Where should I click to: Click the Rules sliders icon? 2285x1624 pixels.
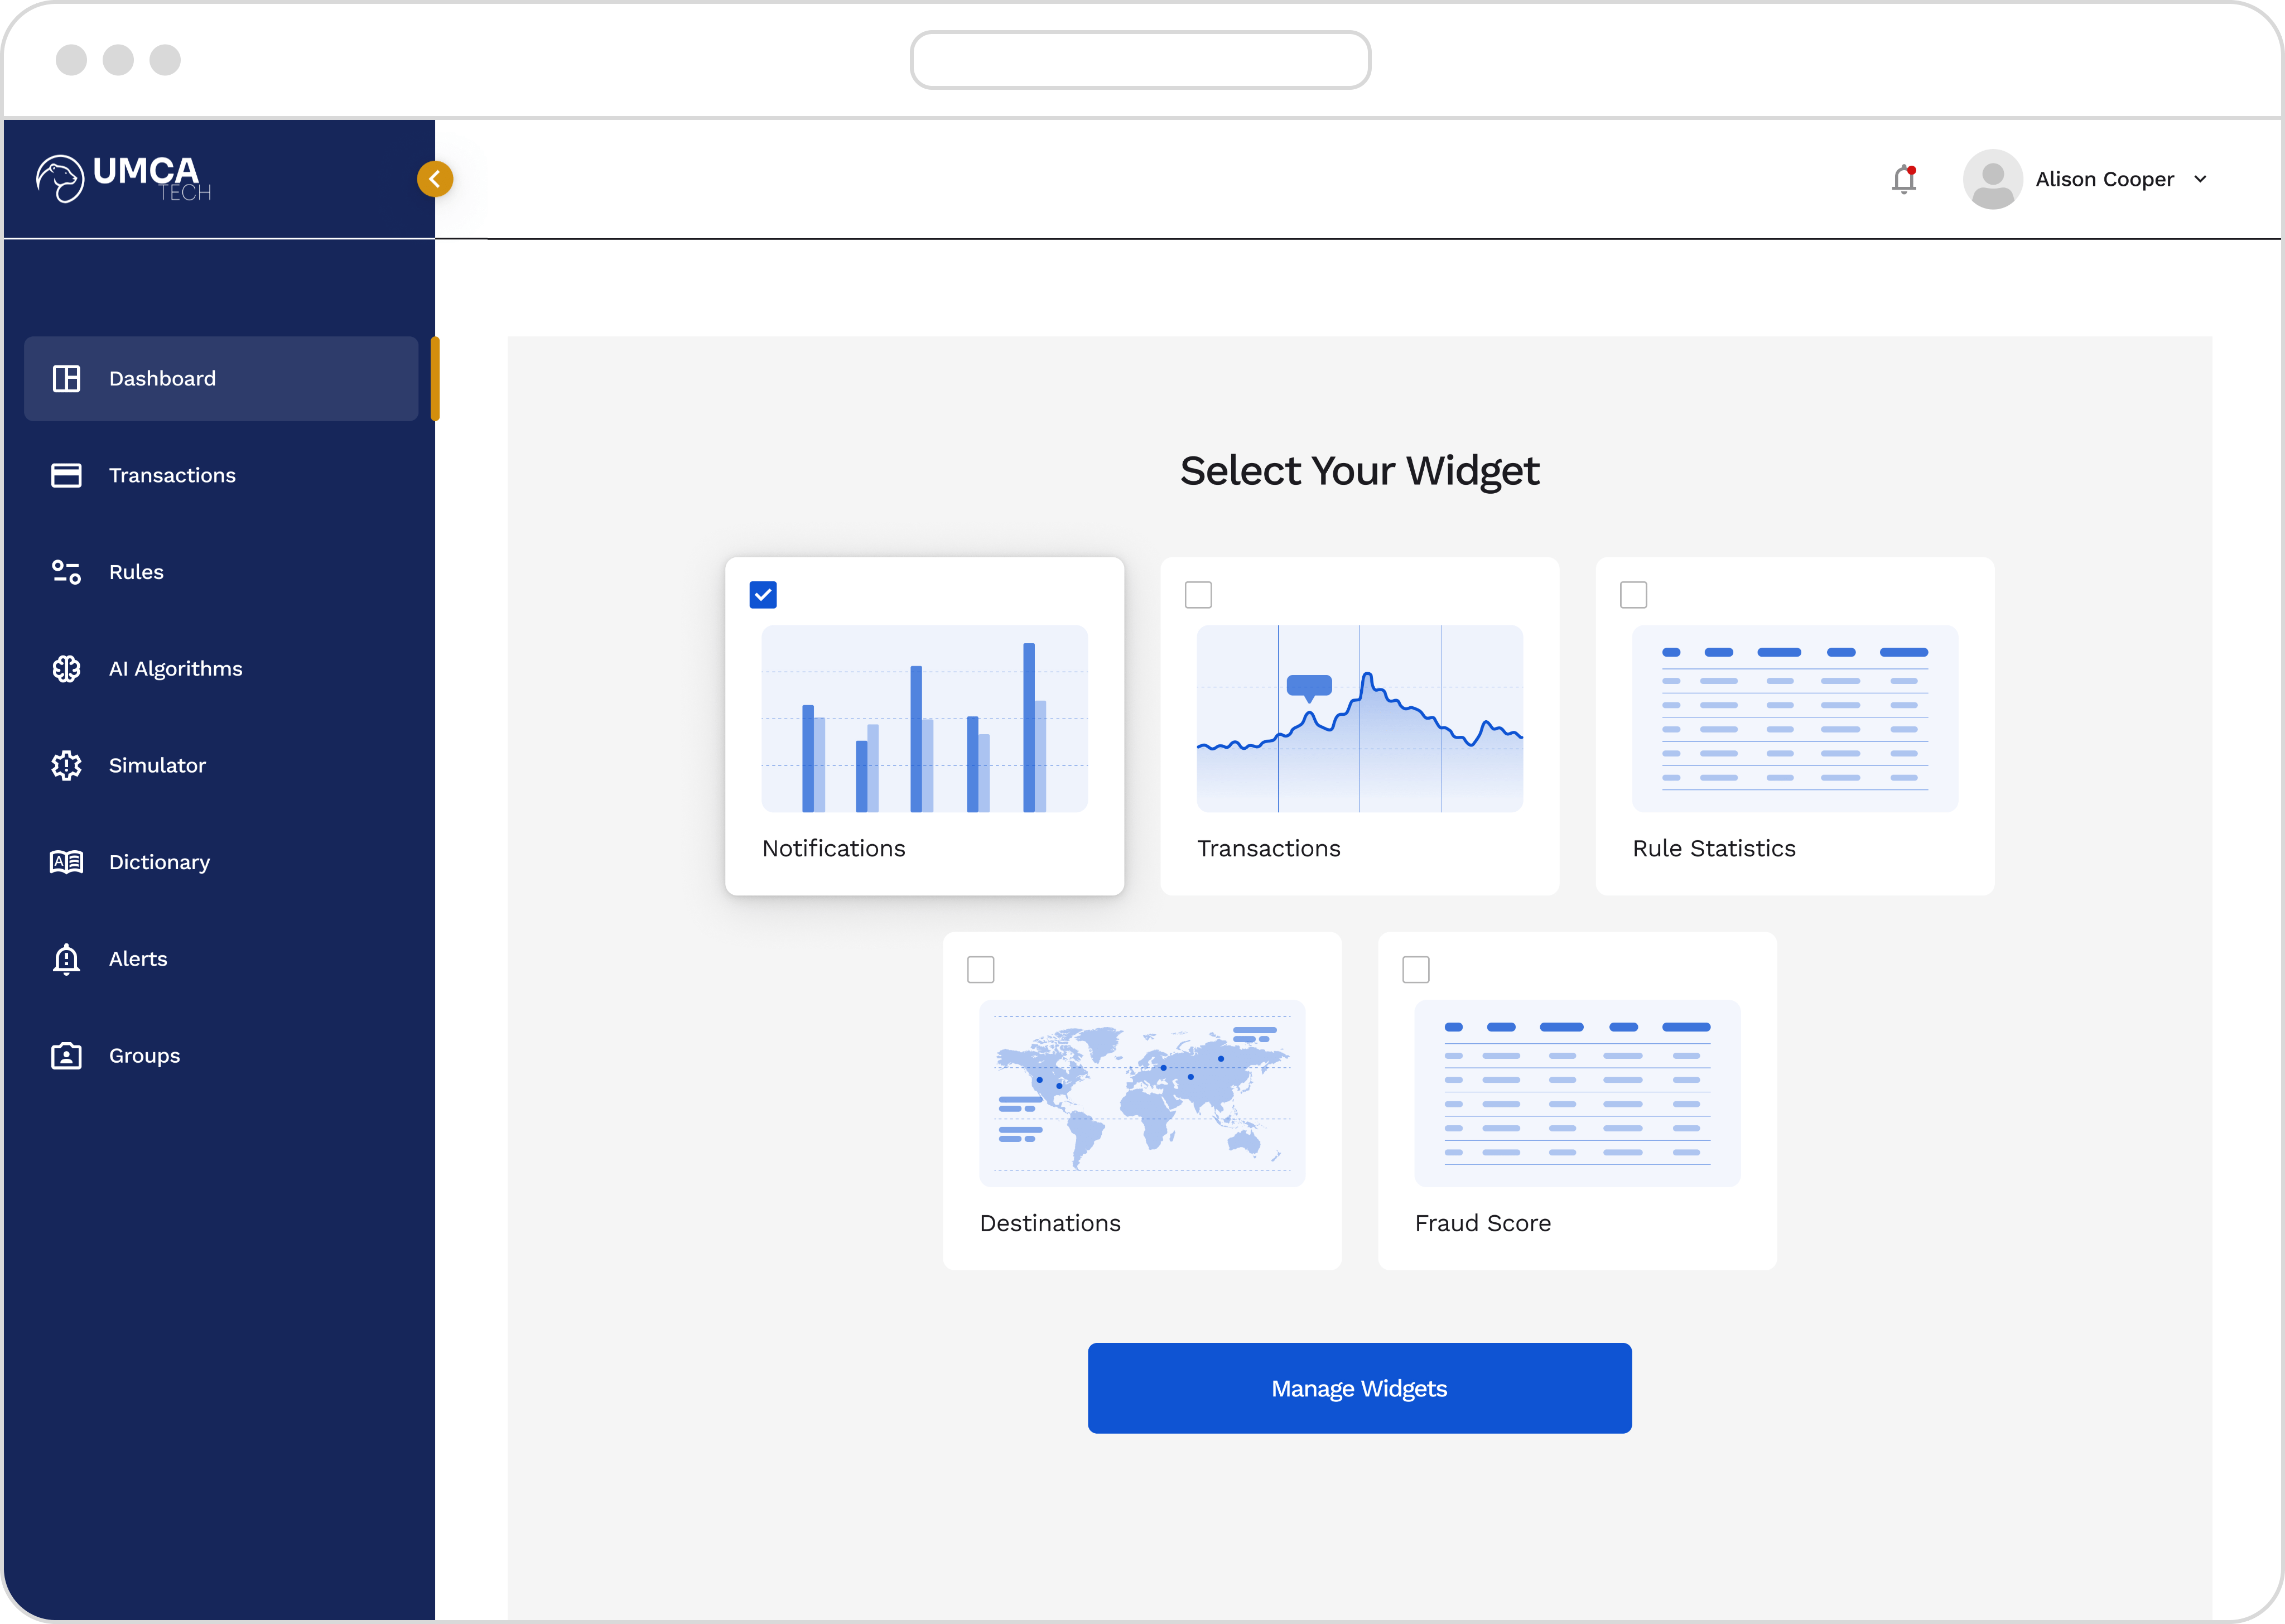pyautogui.click(x=66, y=572)
